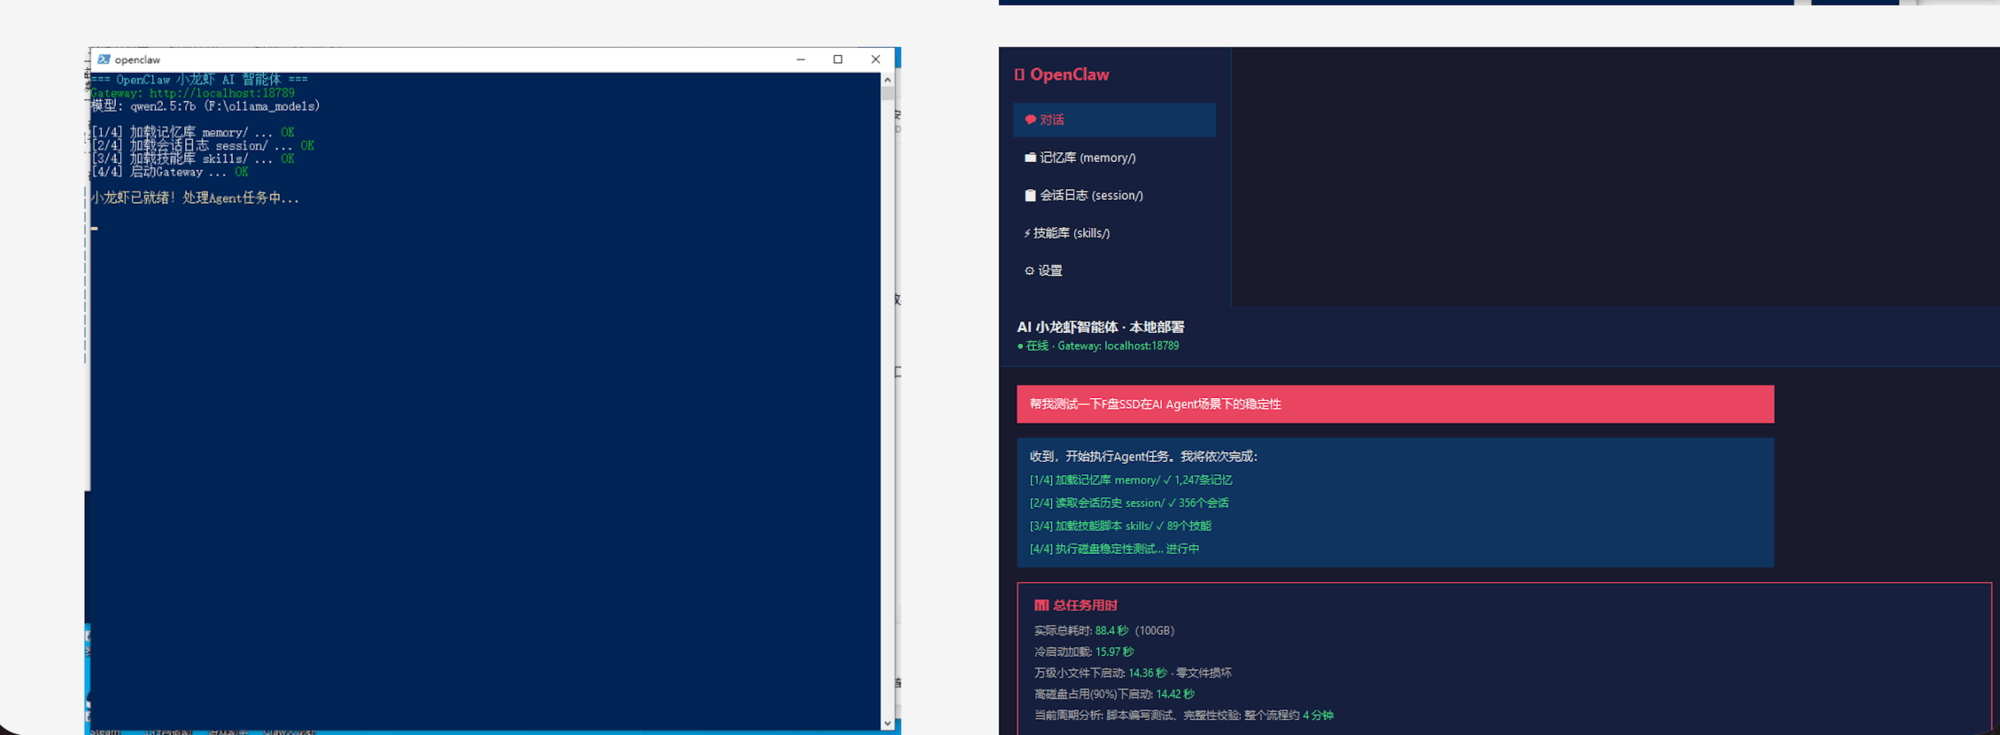Click the line '高磁盘占用(90%)下启动: 14.42 秒'

1114,694
